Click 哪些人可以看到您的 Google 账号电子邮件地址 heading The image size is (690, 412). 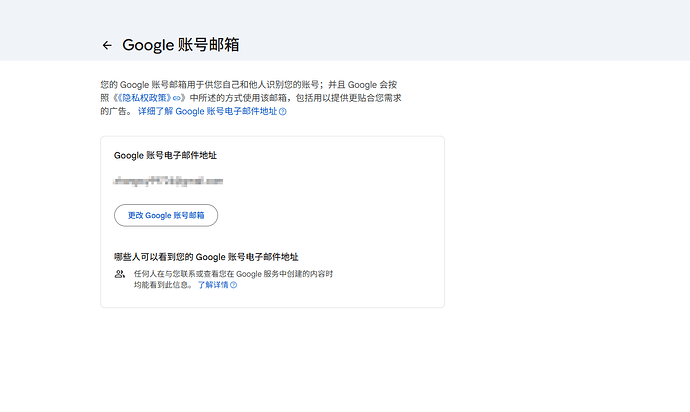tap(206, 257)
